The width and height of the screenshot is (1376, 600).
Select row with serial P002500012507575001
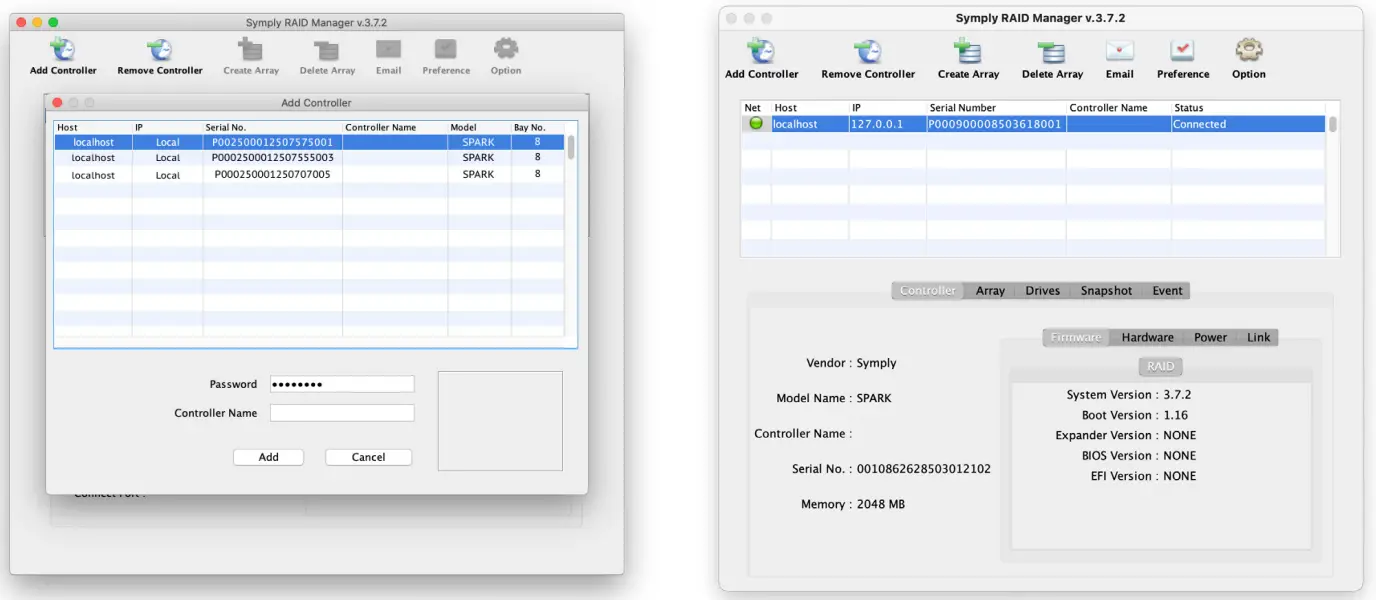tap(309, 142)
